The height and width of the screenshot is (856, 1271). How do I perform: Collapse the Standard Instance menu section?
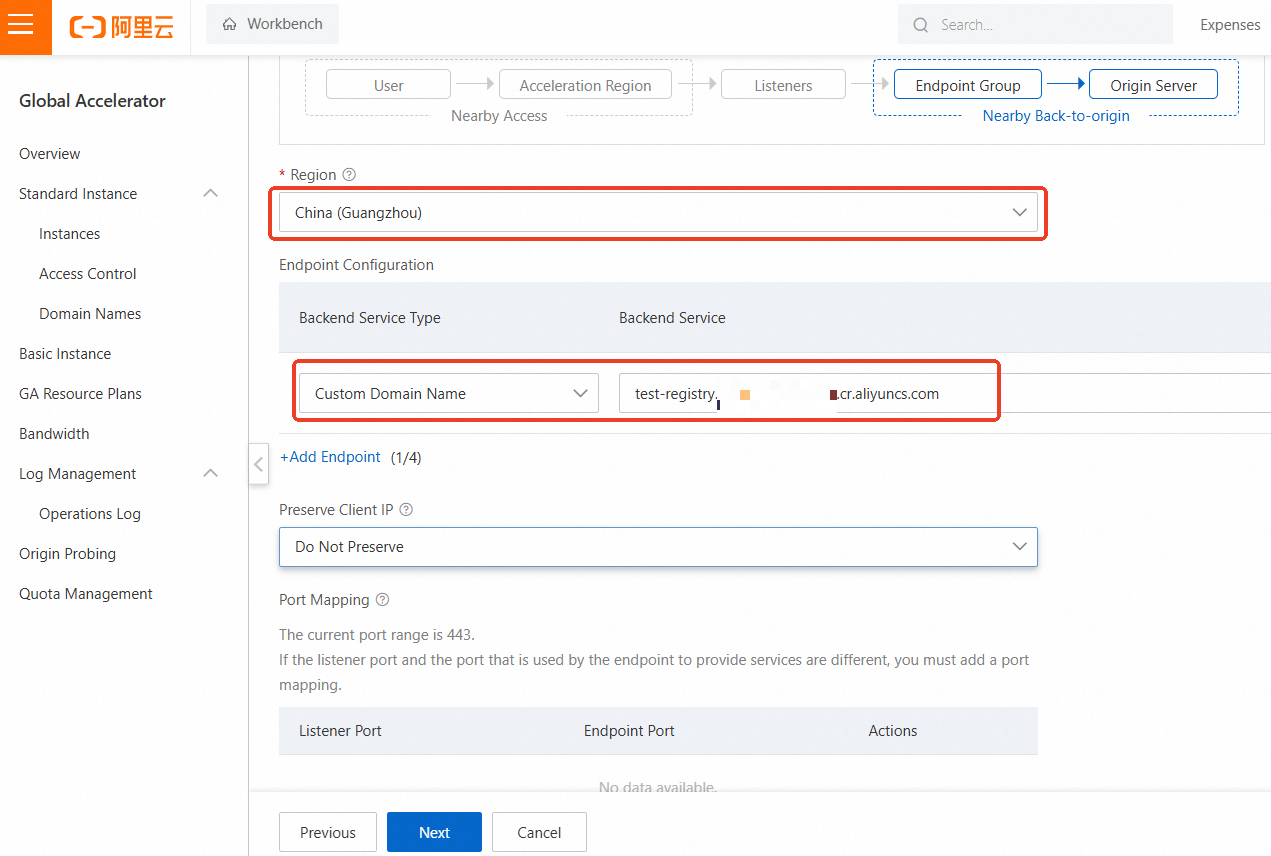(211, 194)
